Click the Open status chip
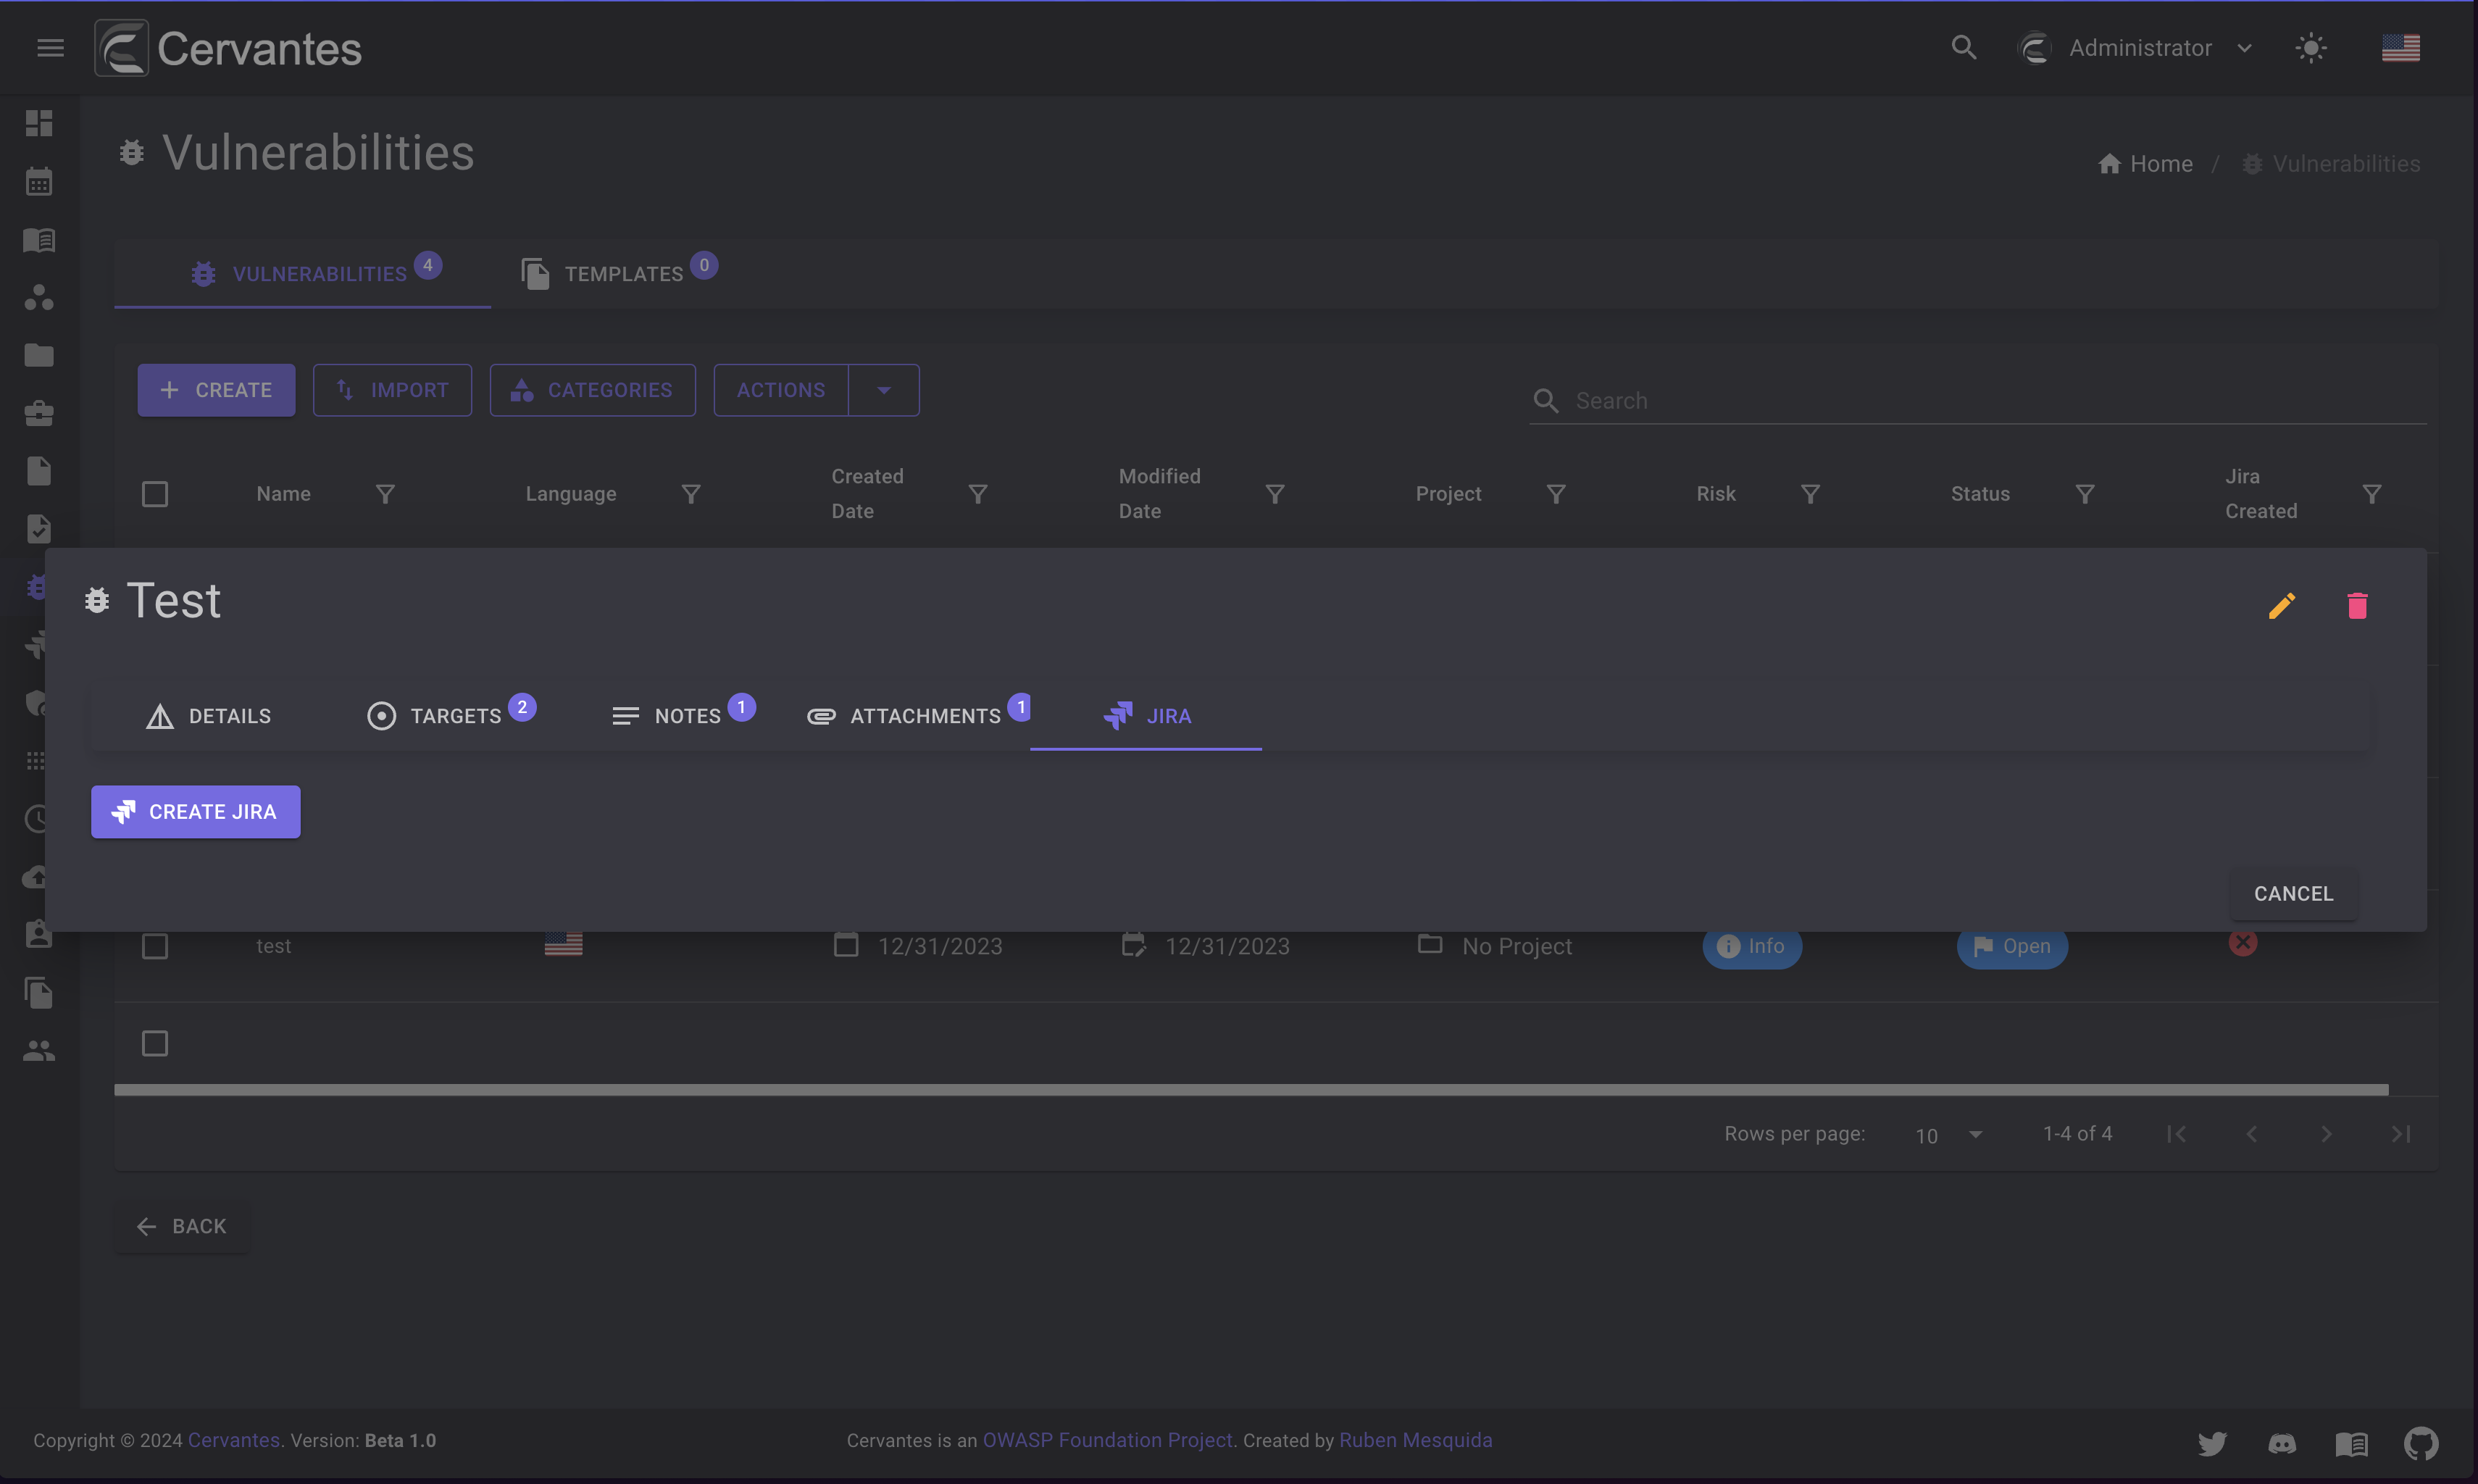Screen dimensions: 2478x1484 (2012, 946)
